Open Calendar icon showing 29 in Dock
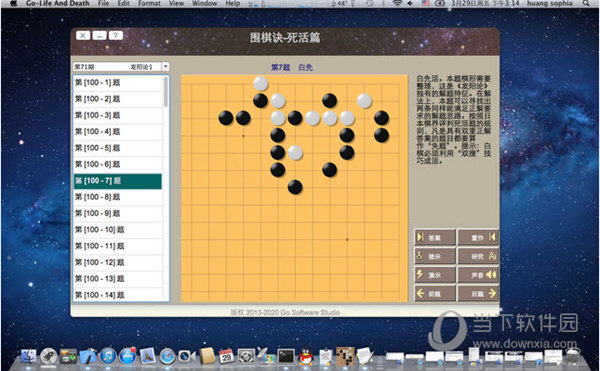Viewport: 600px width, 371px height. [227, 356]
